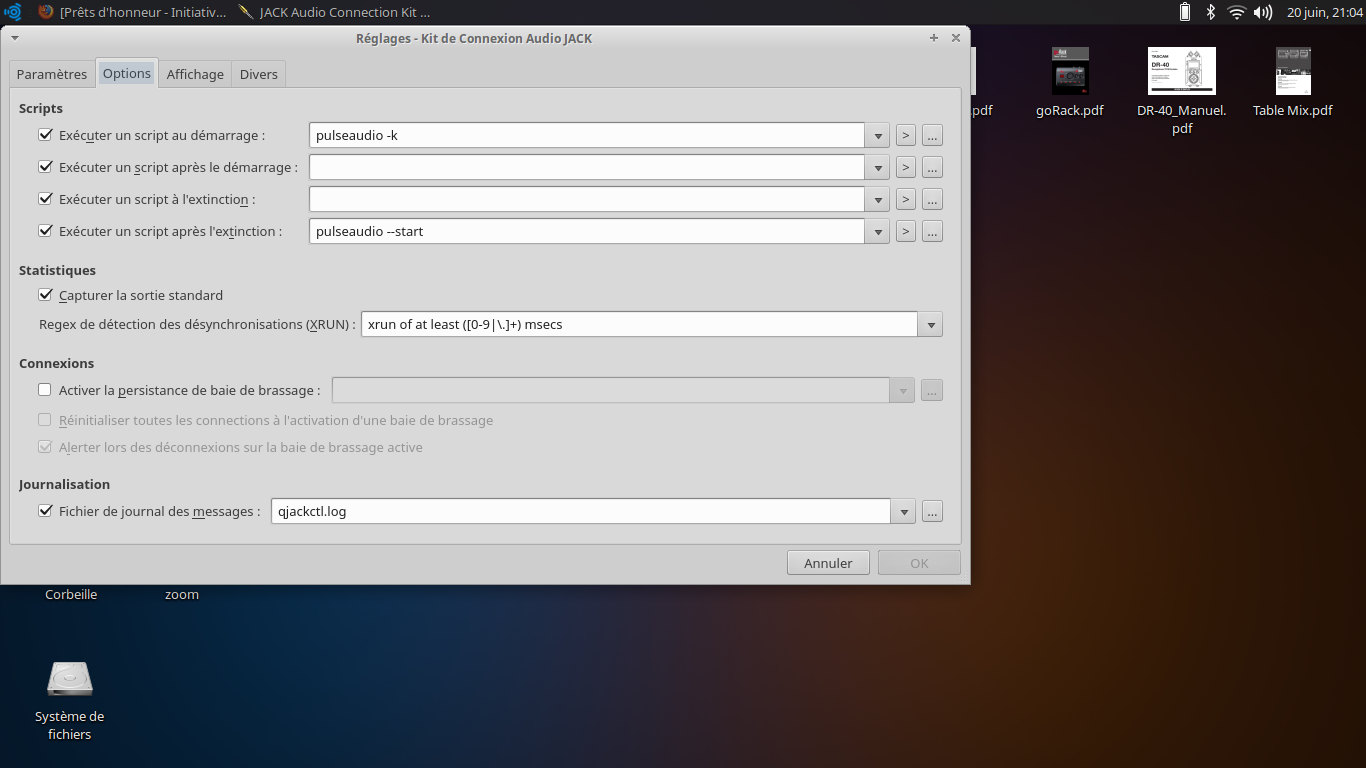The width and height of the screenshot is (1366, 768).
Task: Click into the pulseaudio --start script field
Action: pos(587,231)
